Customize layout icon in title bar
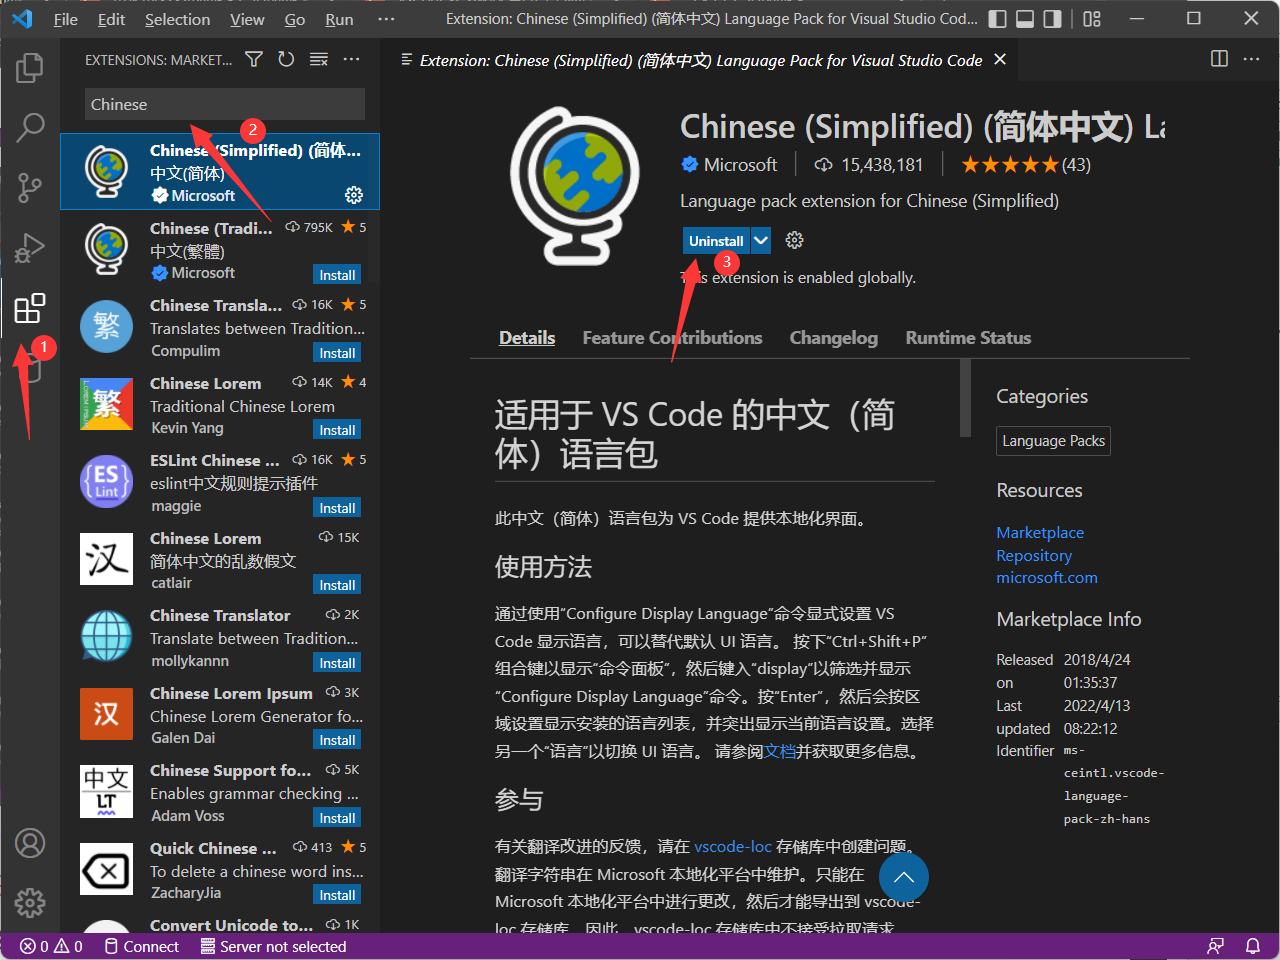The width and height of the screenshot is (1280, 960). [x=1092, y=19]
